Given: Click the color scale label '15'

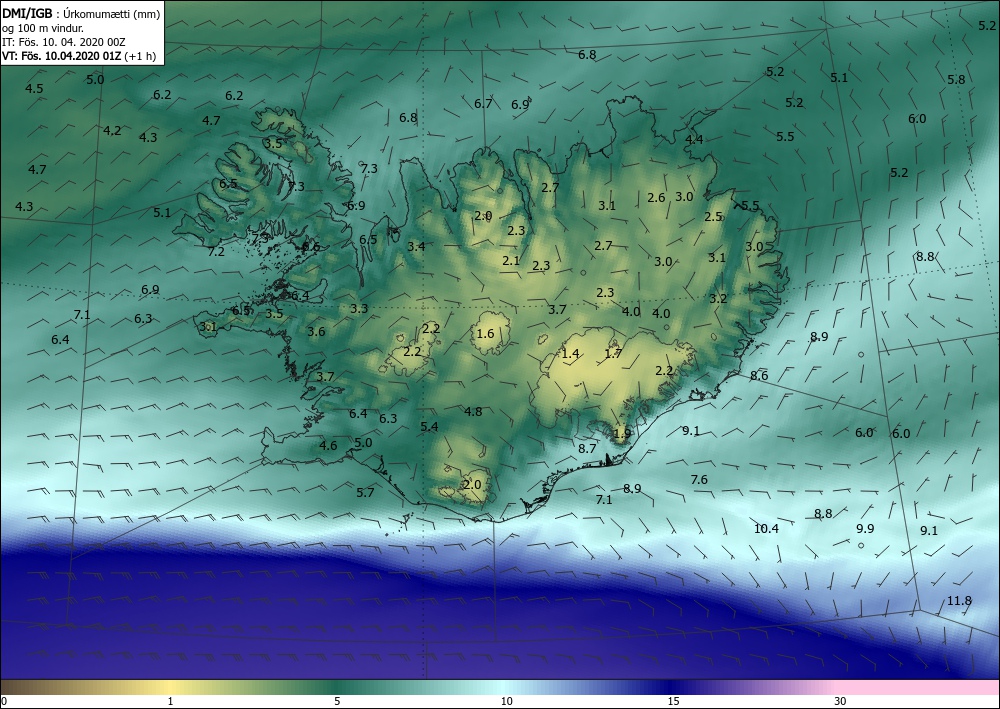Looking at the screenshot, I should click(x=673, y=702).
